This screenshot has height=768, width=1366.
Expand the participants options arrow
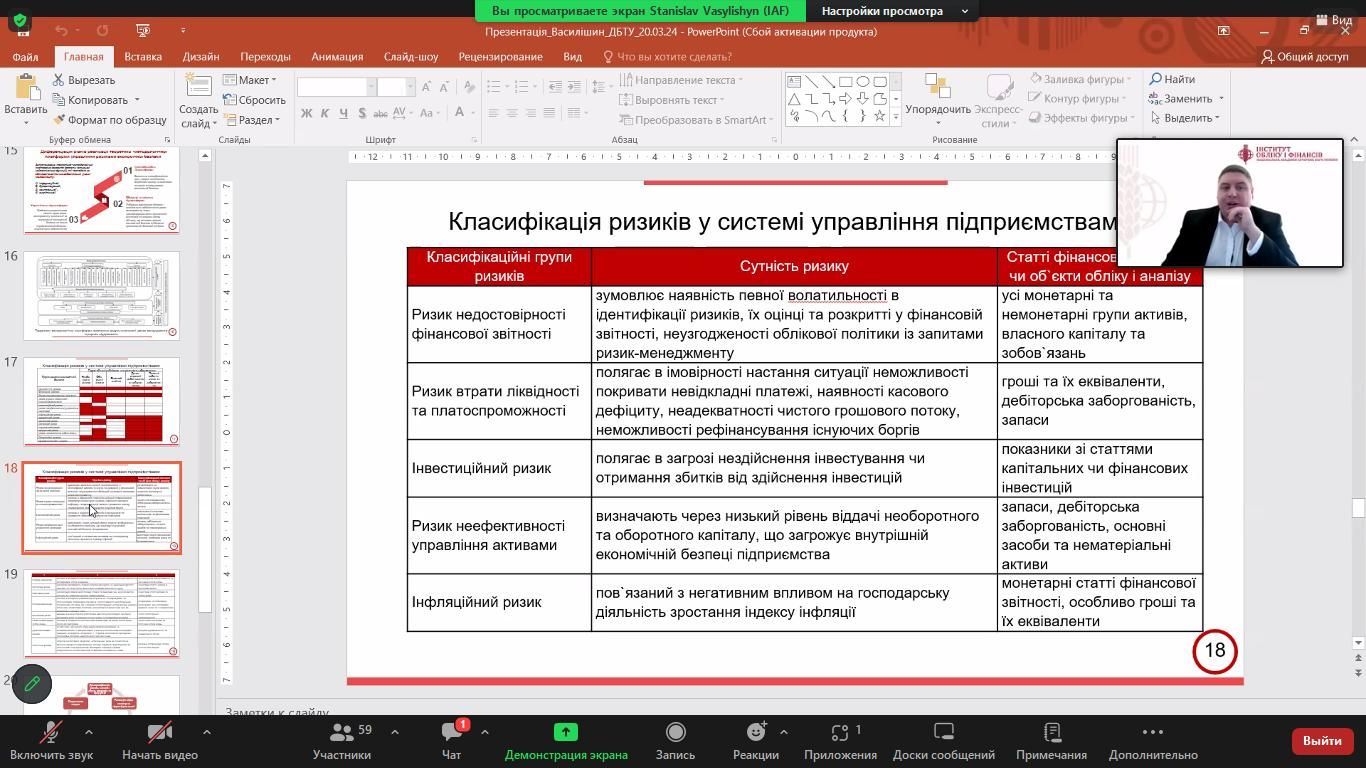394,732
